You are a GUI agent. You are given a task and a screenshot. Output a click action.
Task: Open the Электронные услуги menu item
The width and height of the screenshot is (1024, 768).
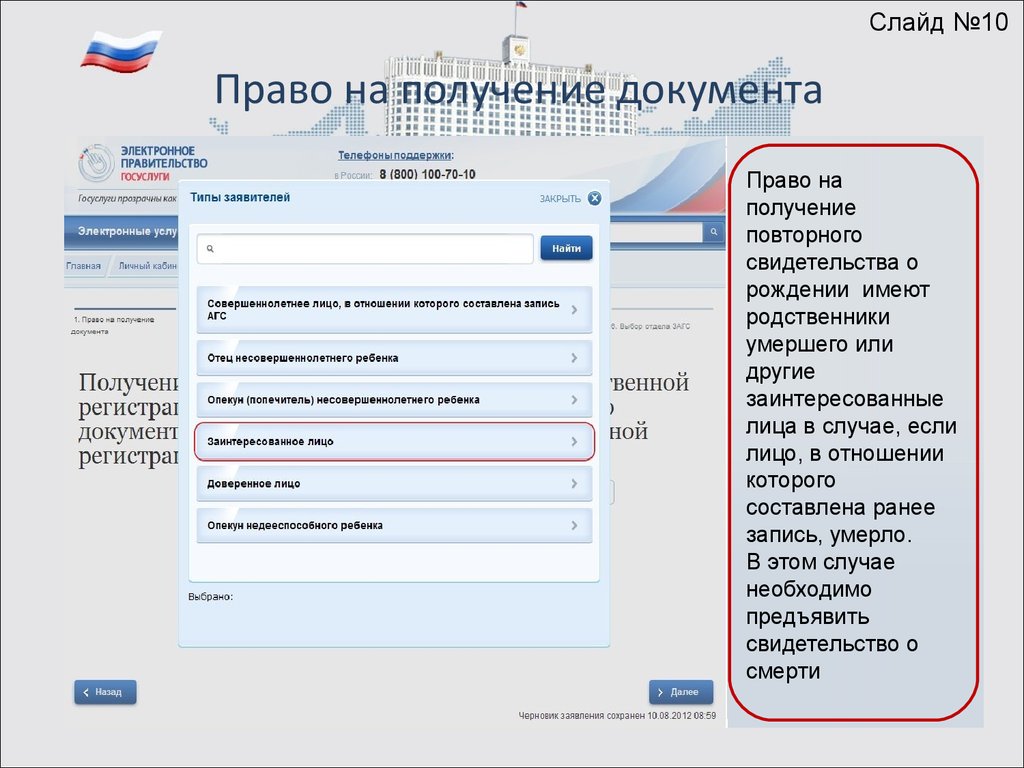pos(127,231)
